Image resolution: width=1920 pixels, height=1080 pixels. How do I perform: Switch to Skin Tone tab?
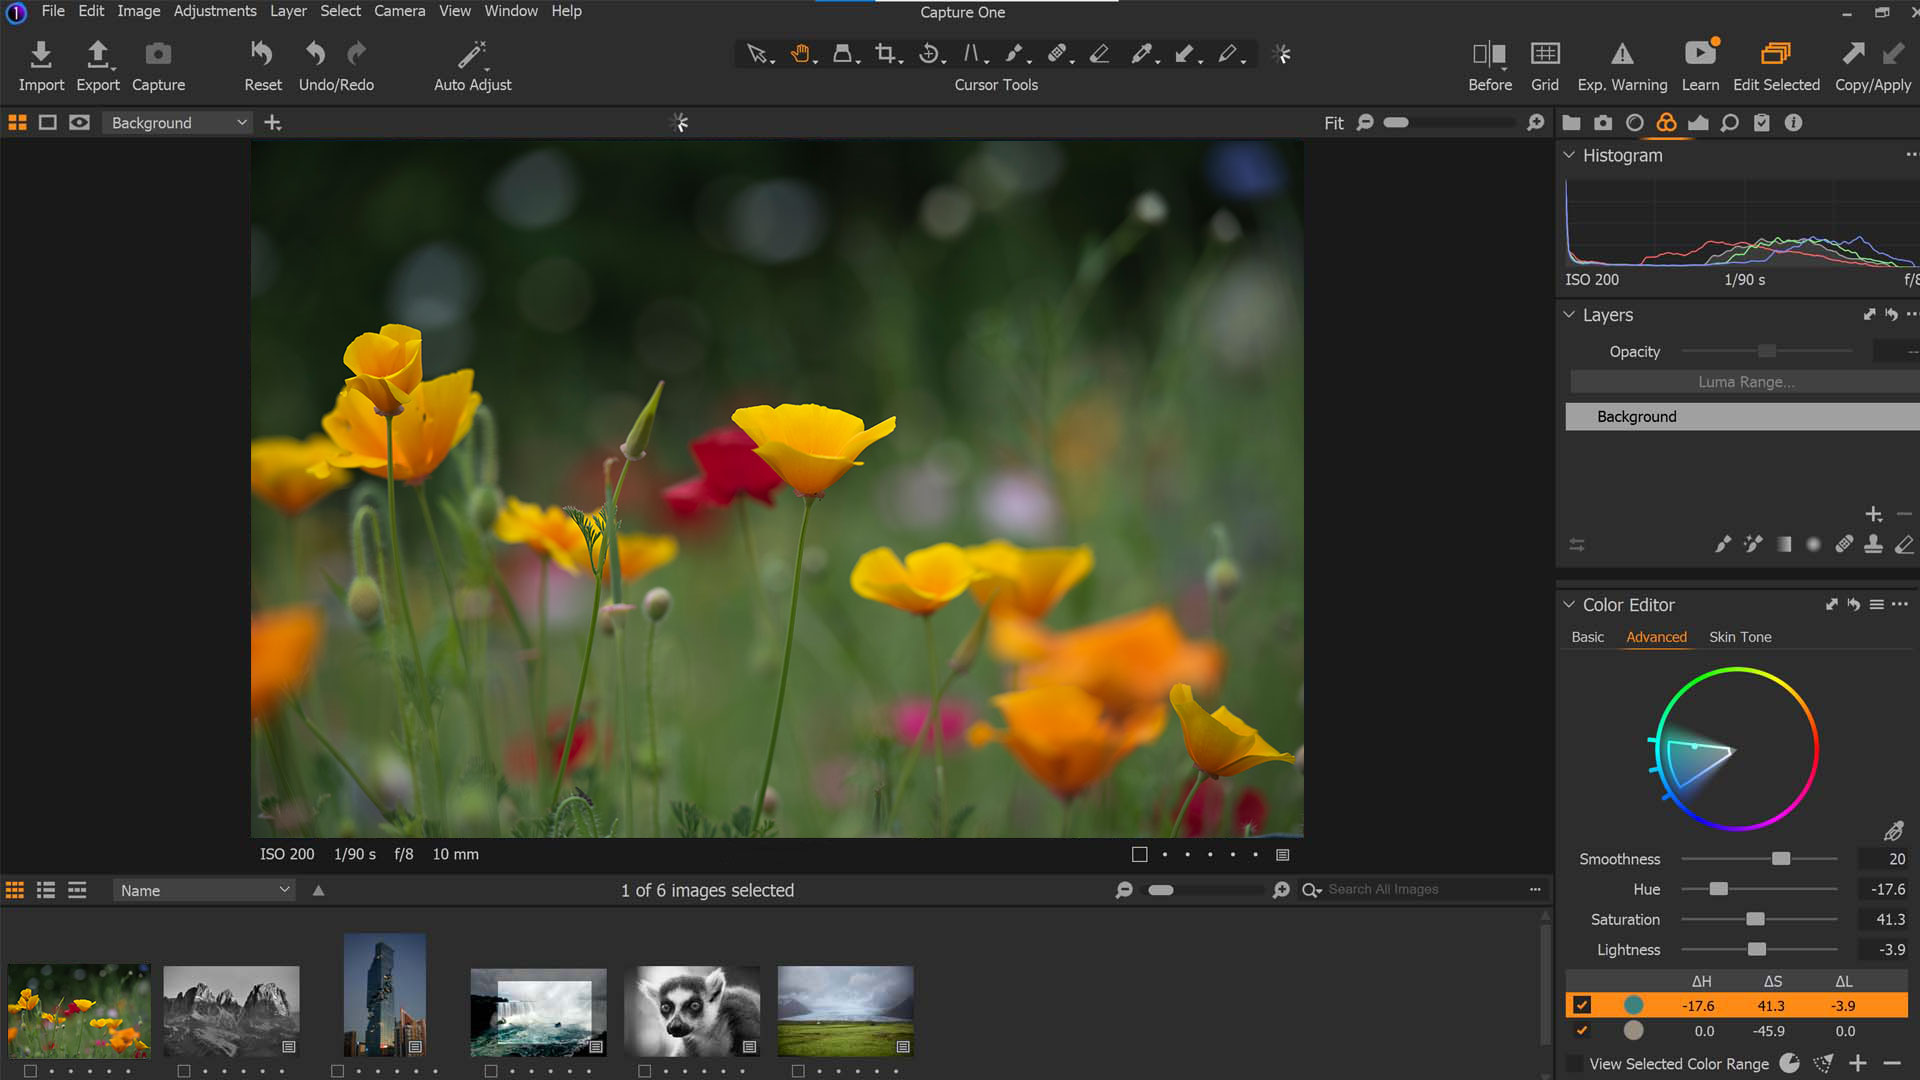coord(1741,637)
